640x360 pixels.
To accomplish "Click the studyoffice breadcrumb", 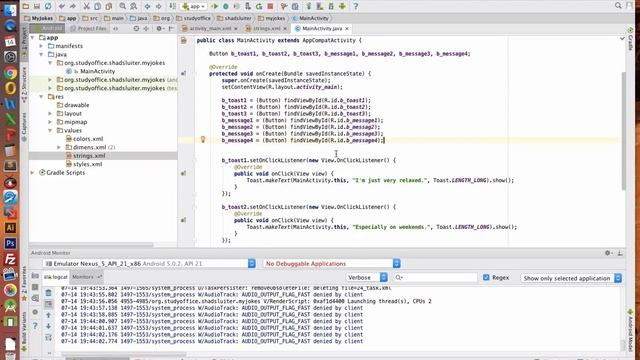I will click(x=194, y=18).
